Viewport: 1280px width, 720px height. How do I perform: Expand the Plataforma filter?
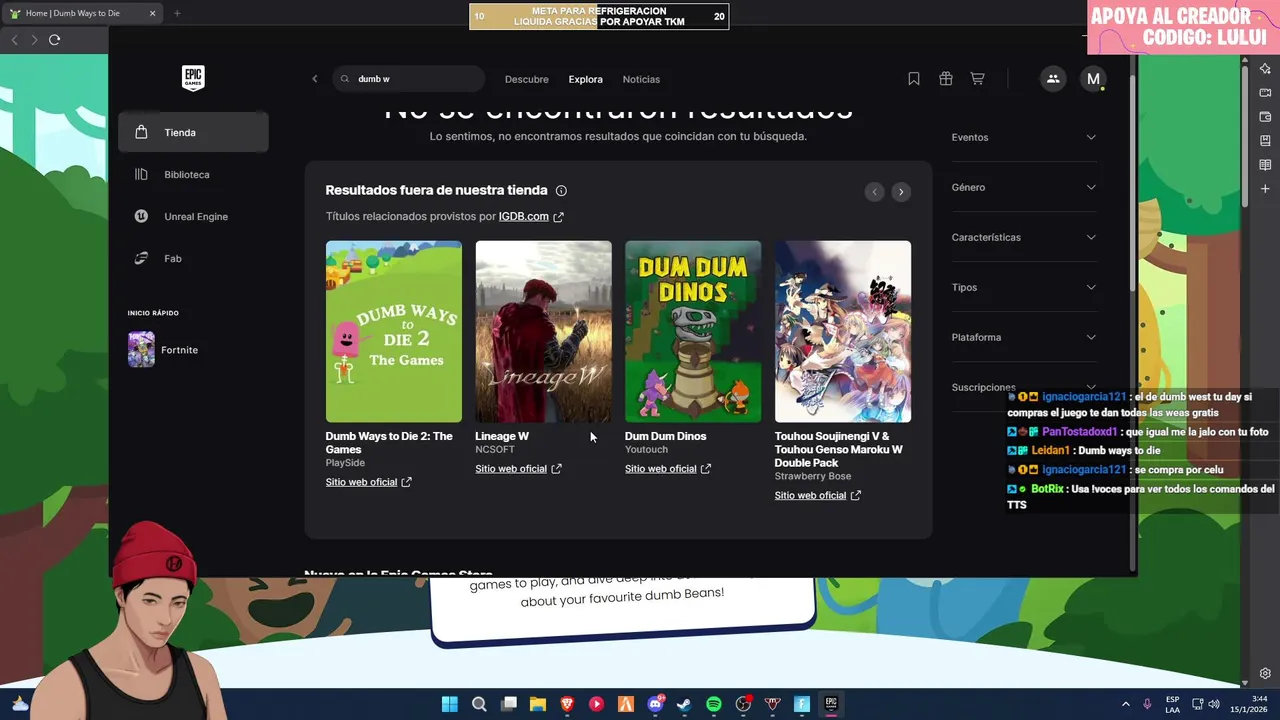pos(1024,337)
